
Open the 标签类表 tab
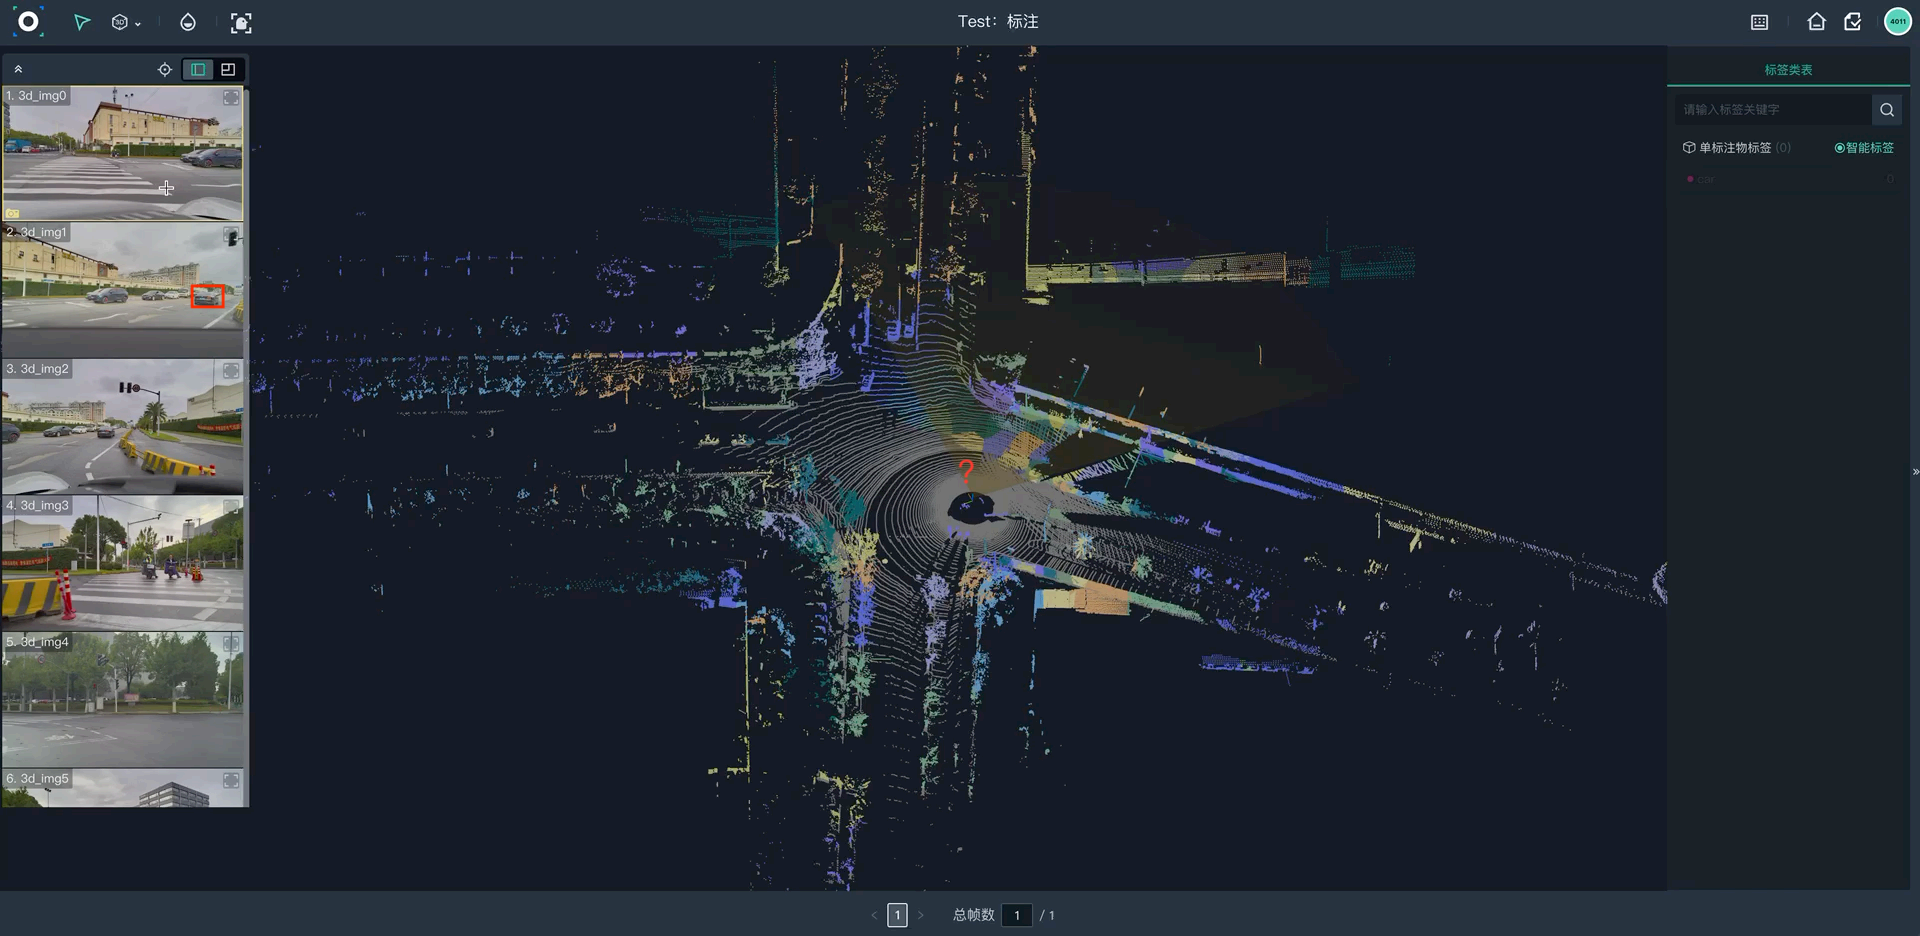(1788, 70)
